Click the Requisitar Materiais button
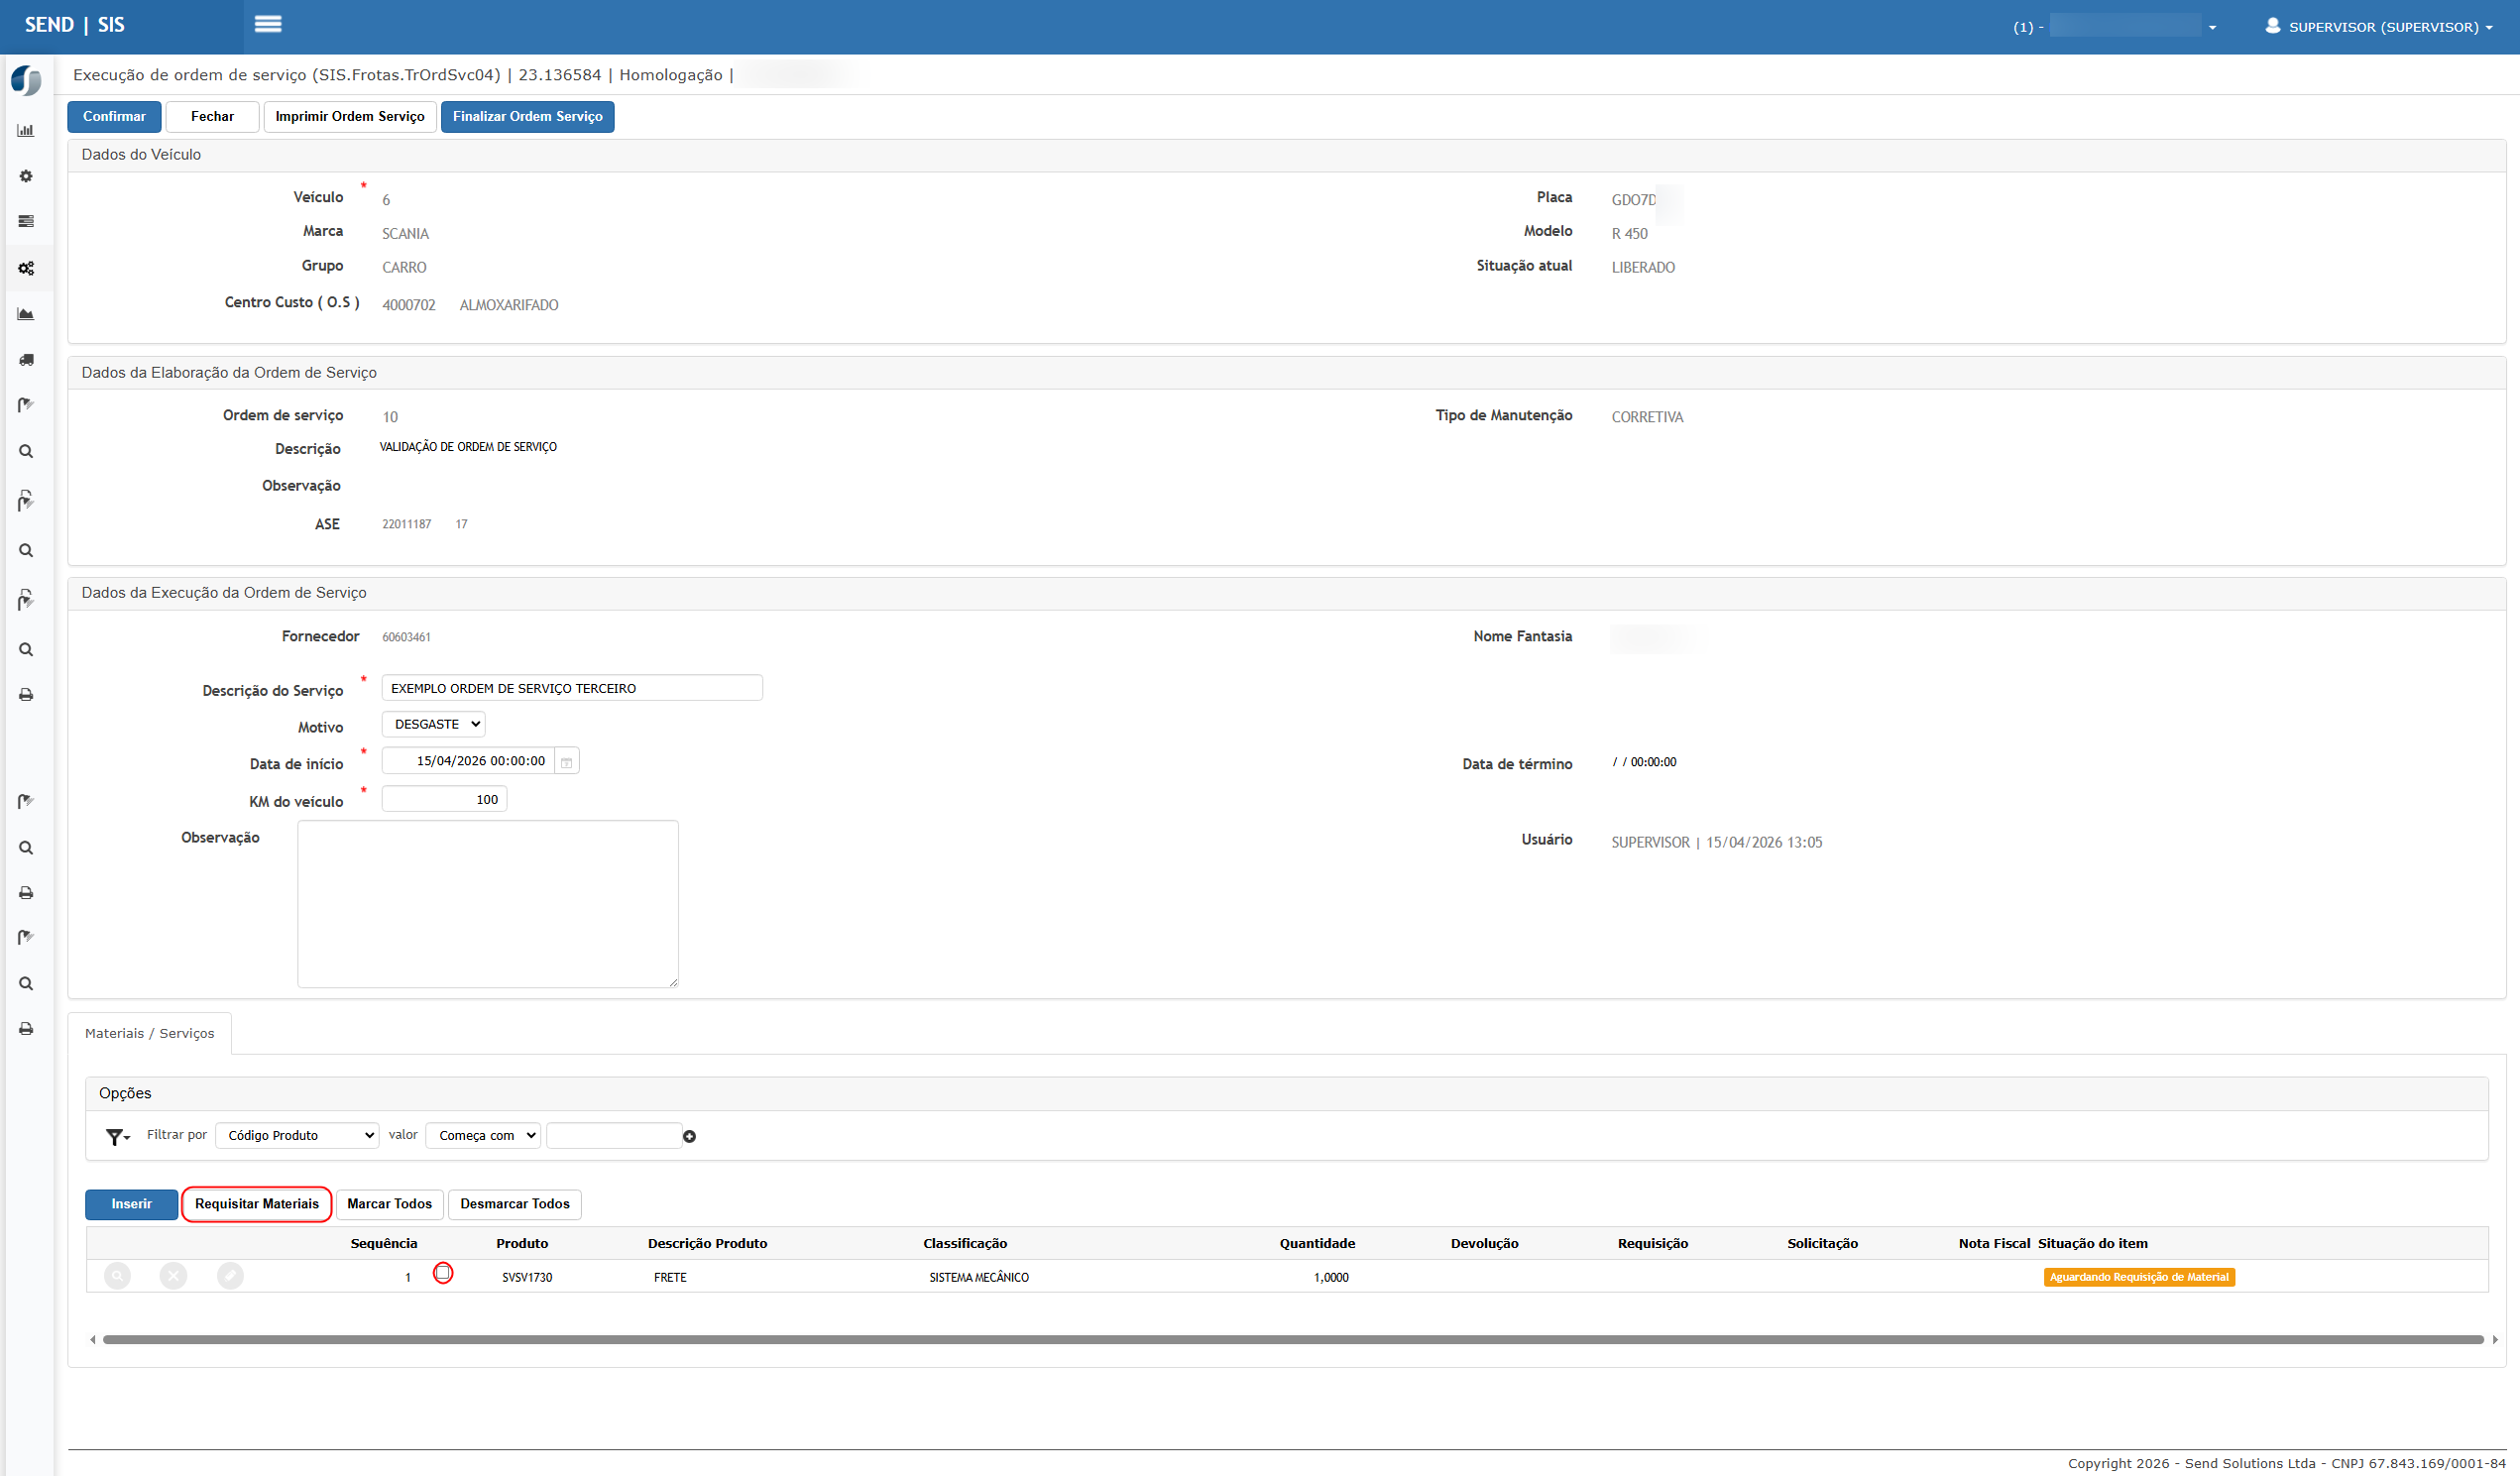The image size is (2520, 1476). coord(256,1204)
